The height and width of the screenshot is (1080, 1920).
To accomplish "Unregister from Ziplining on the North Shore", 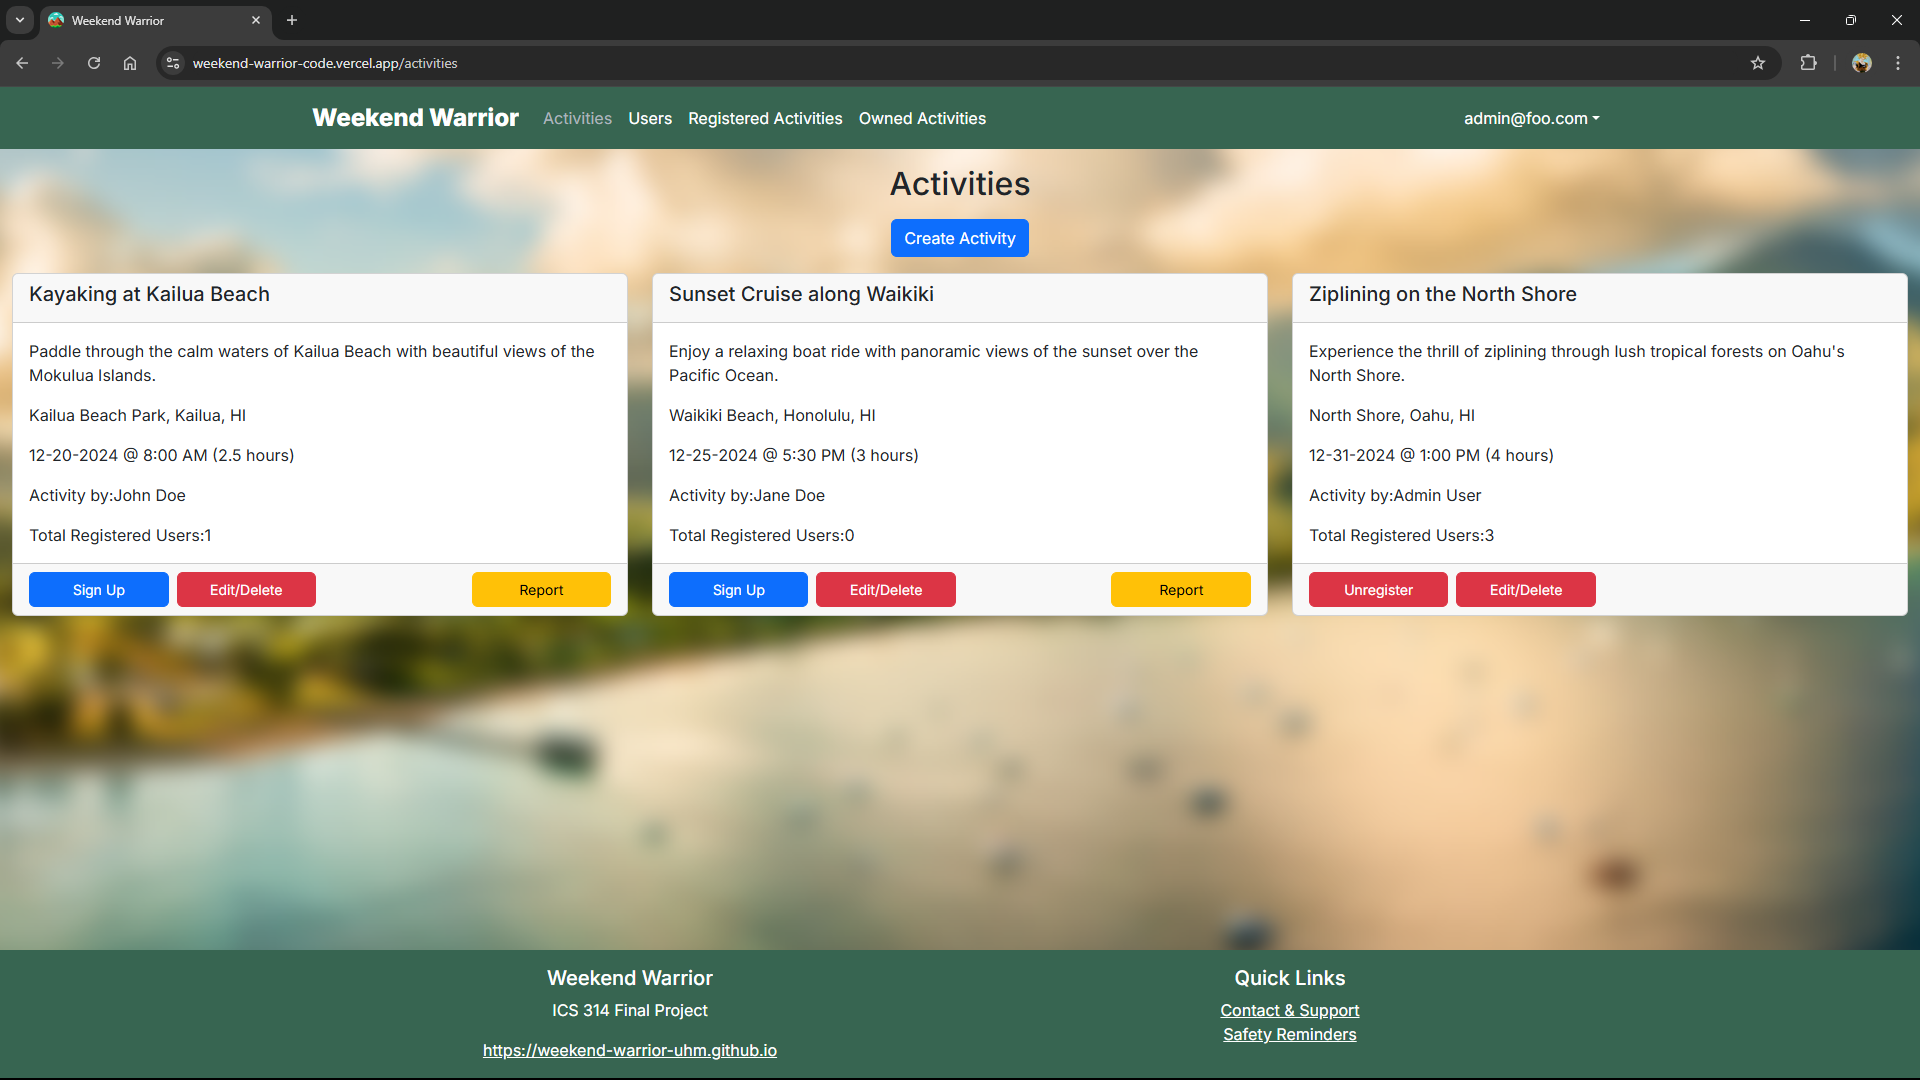I will (1377, 589).
